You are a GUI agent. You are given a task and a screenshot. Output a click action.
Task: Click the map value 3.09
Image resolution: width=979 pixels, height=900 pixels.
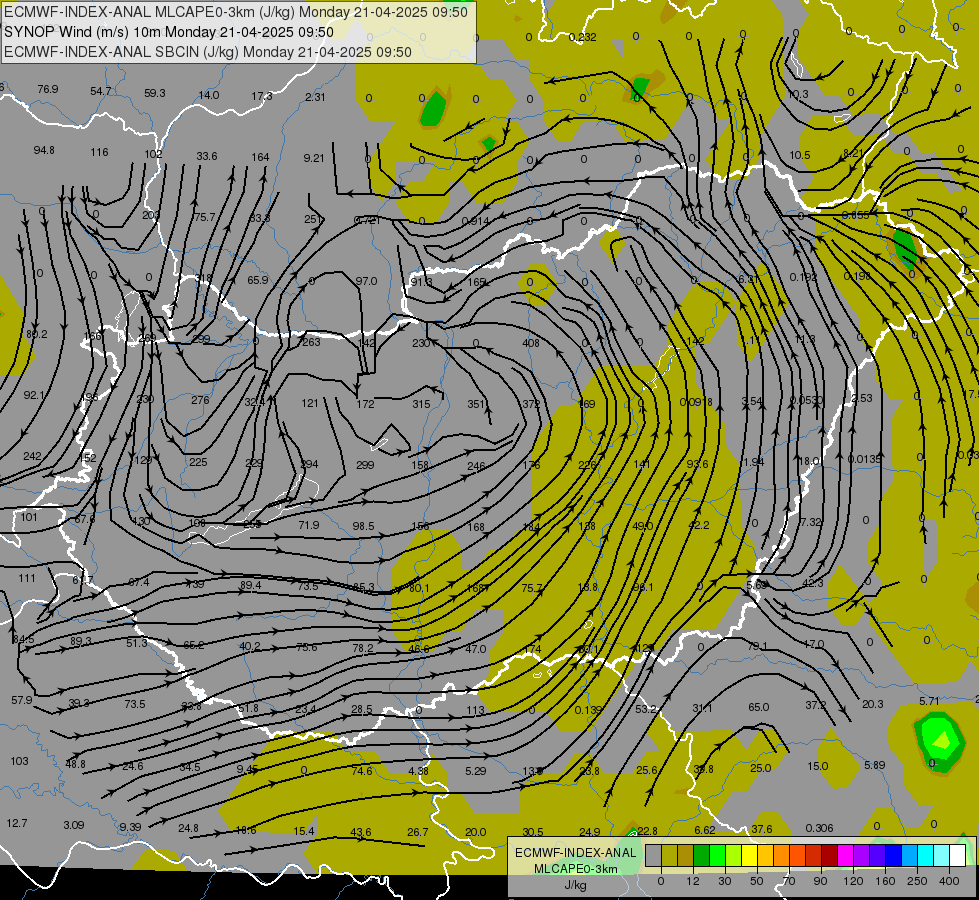(x=74, y=825)
